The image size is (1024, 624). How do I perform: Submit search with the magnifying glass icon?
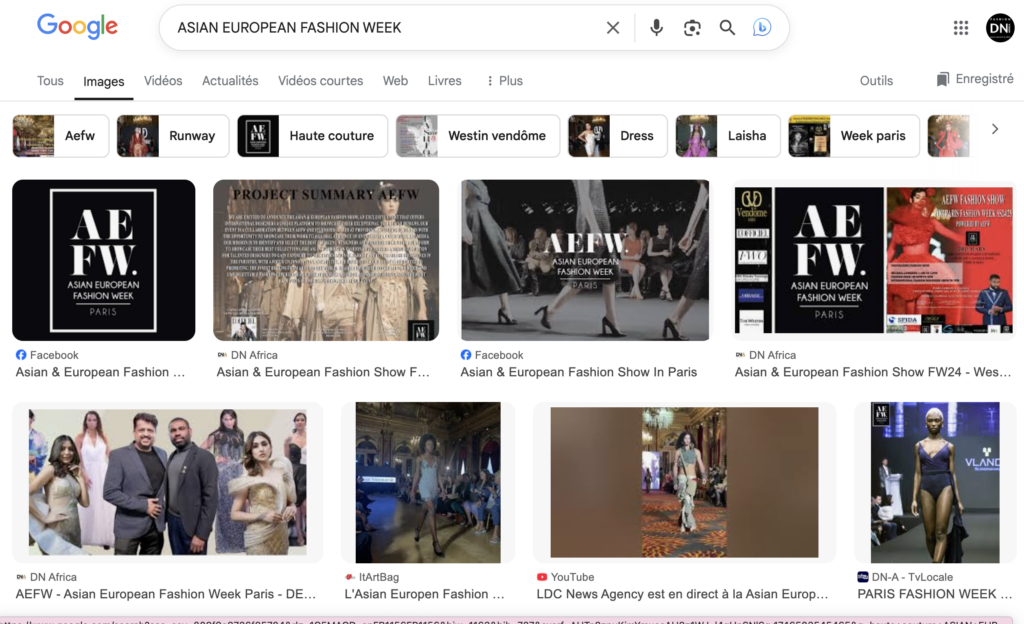727,27
